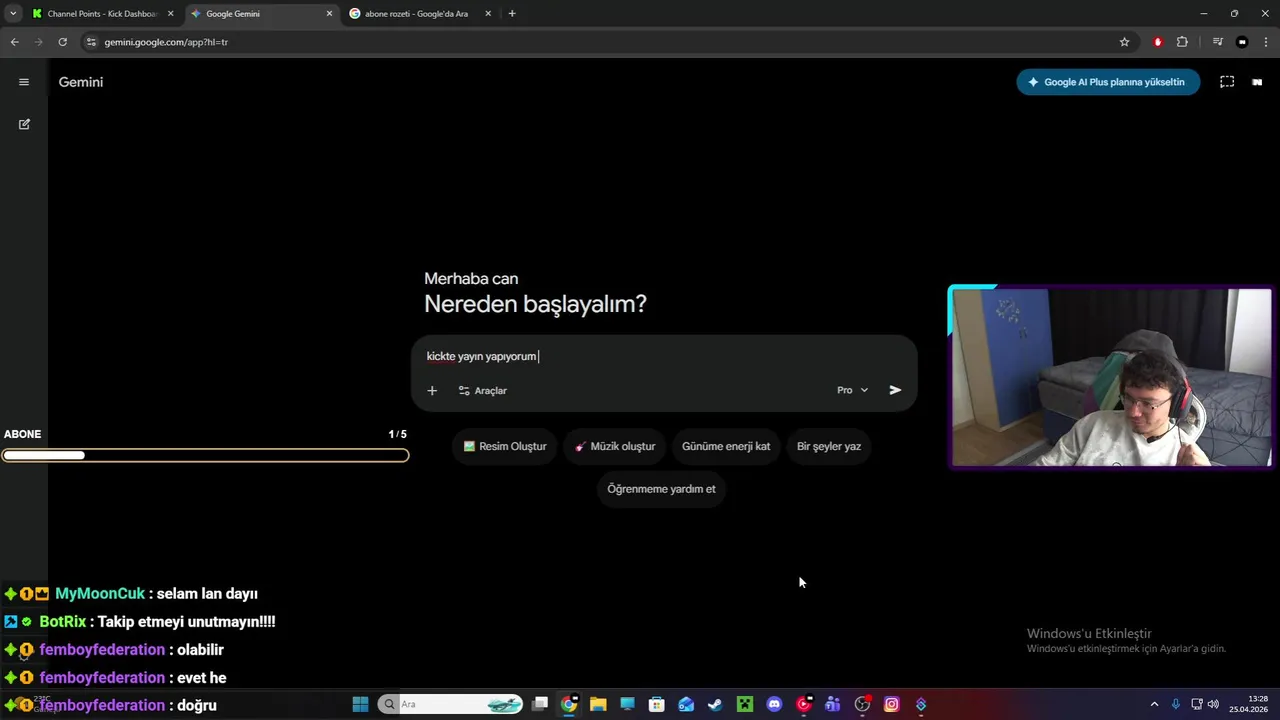Reload the current page
The image size is (1280, 720).
tap(62, 42)
